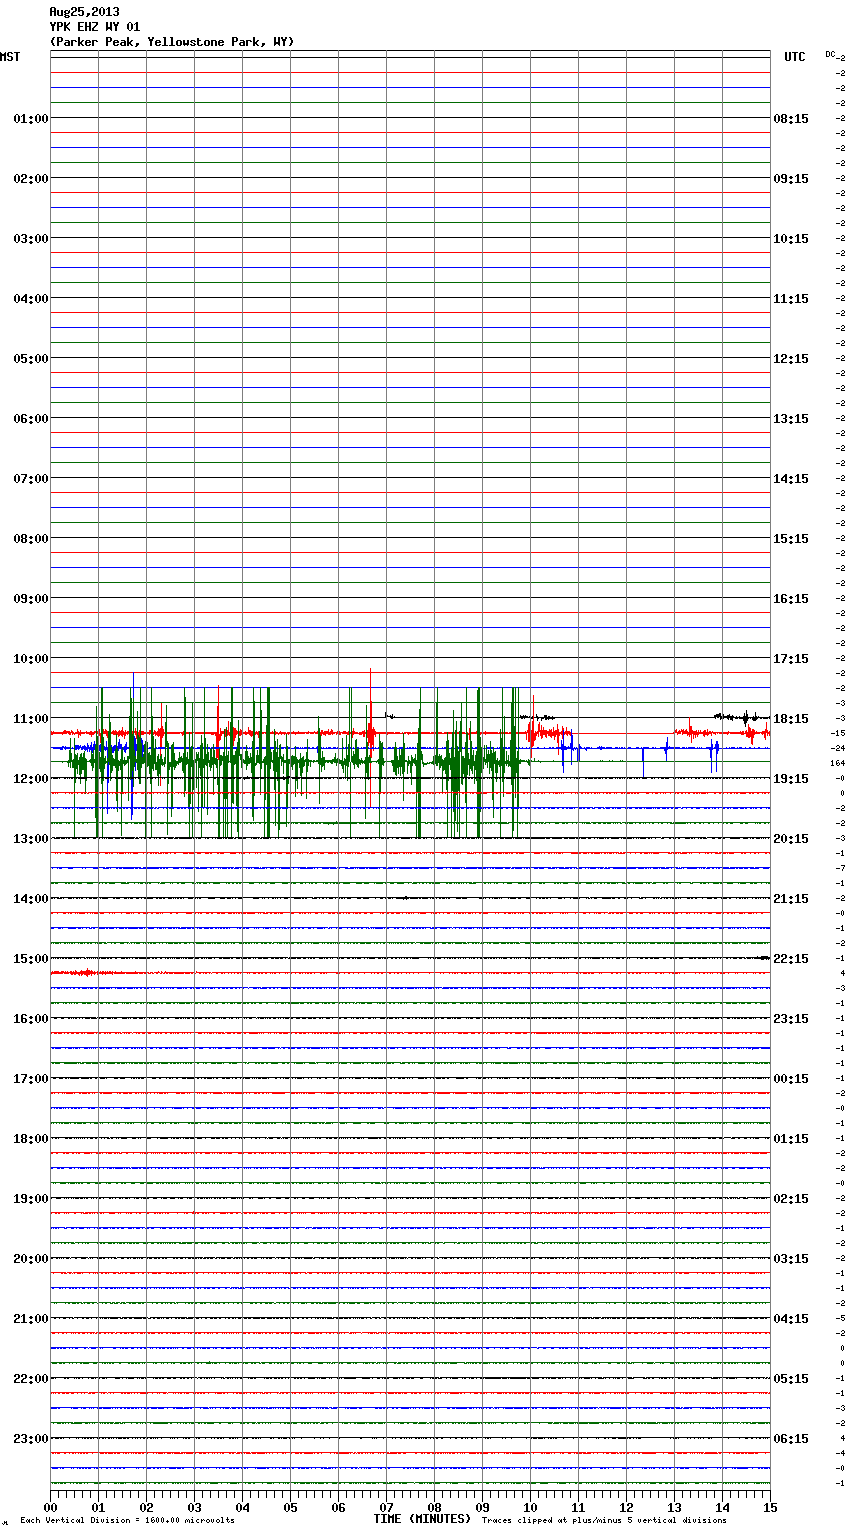
Task: Click the UTC time label "04:15"
Action: [791, 1319]
